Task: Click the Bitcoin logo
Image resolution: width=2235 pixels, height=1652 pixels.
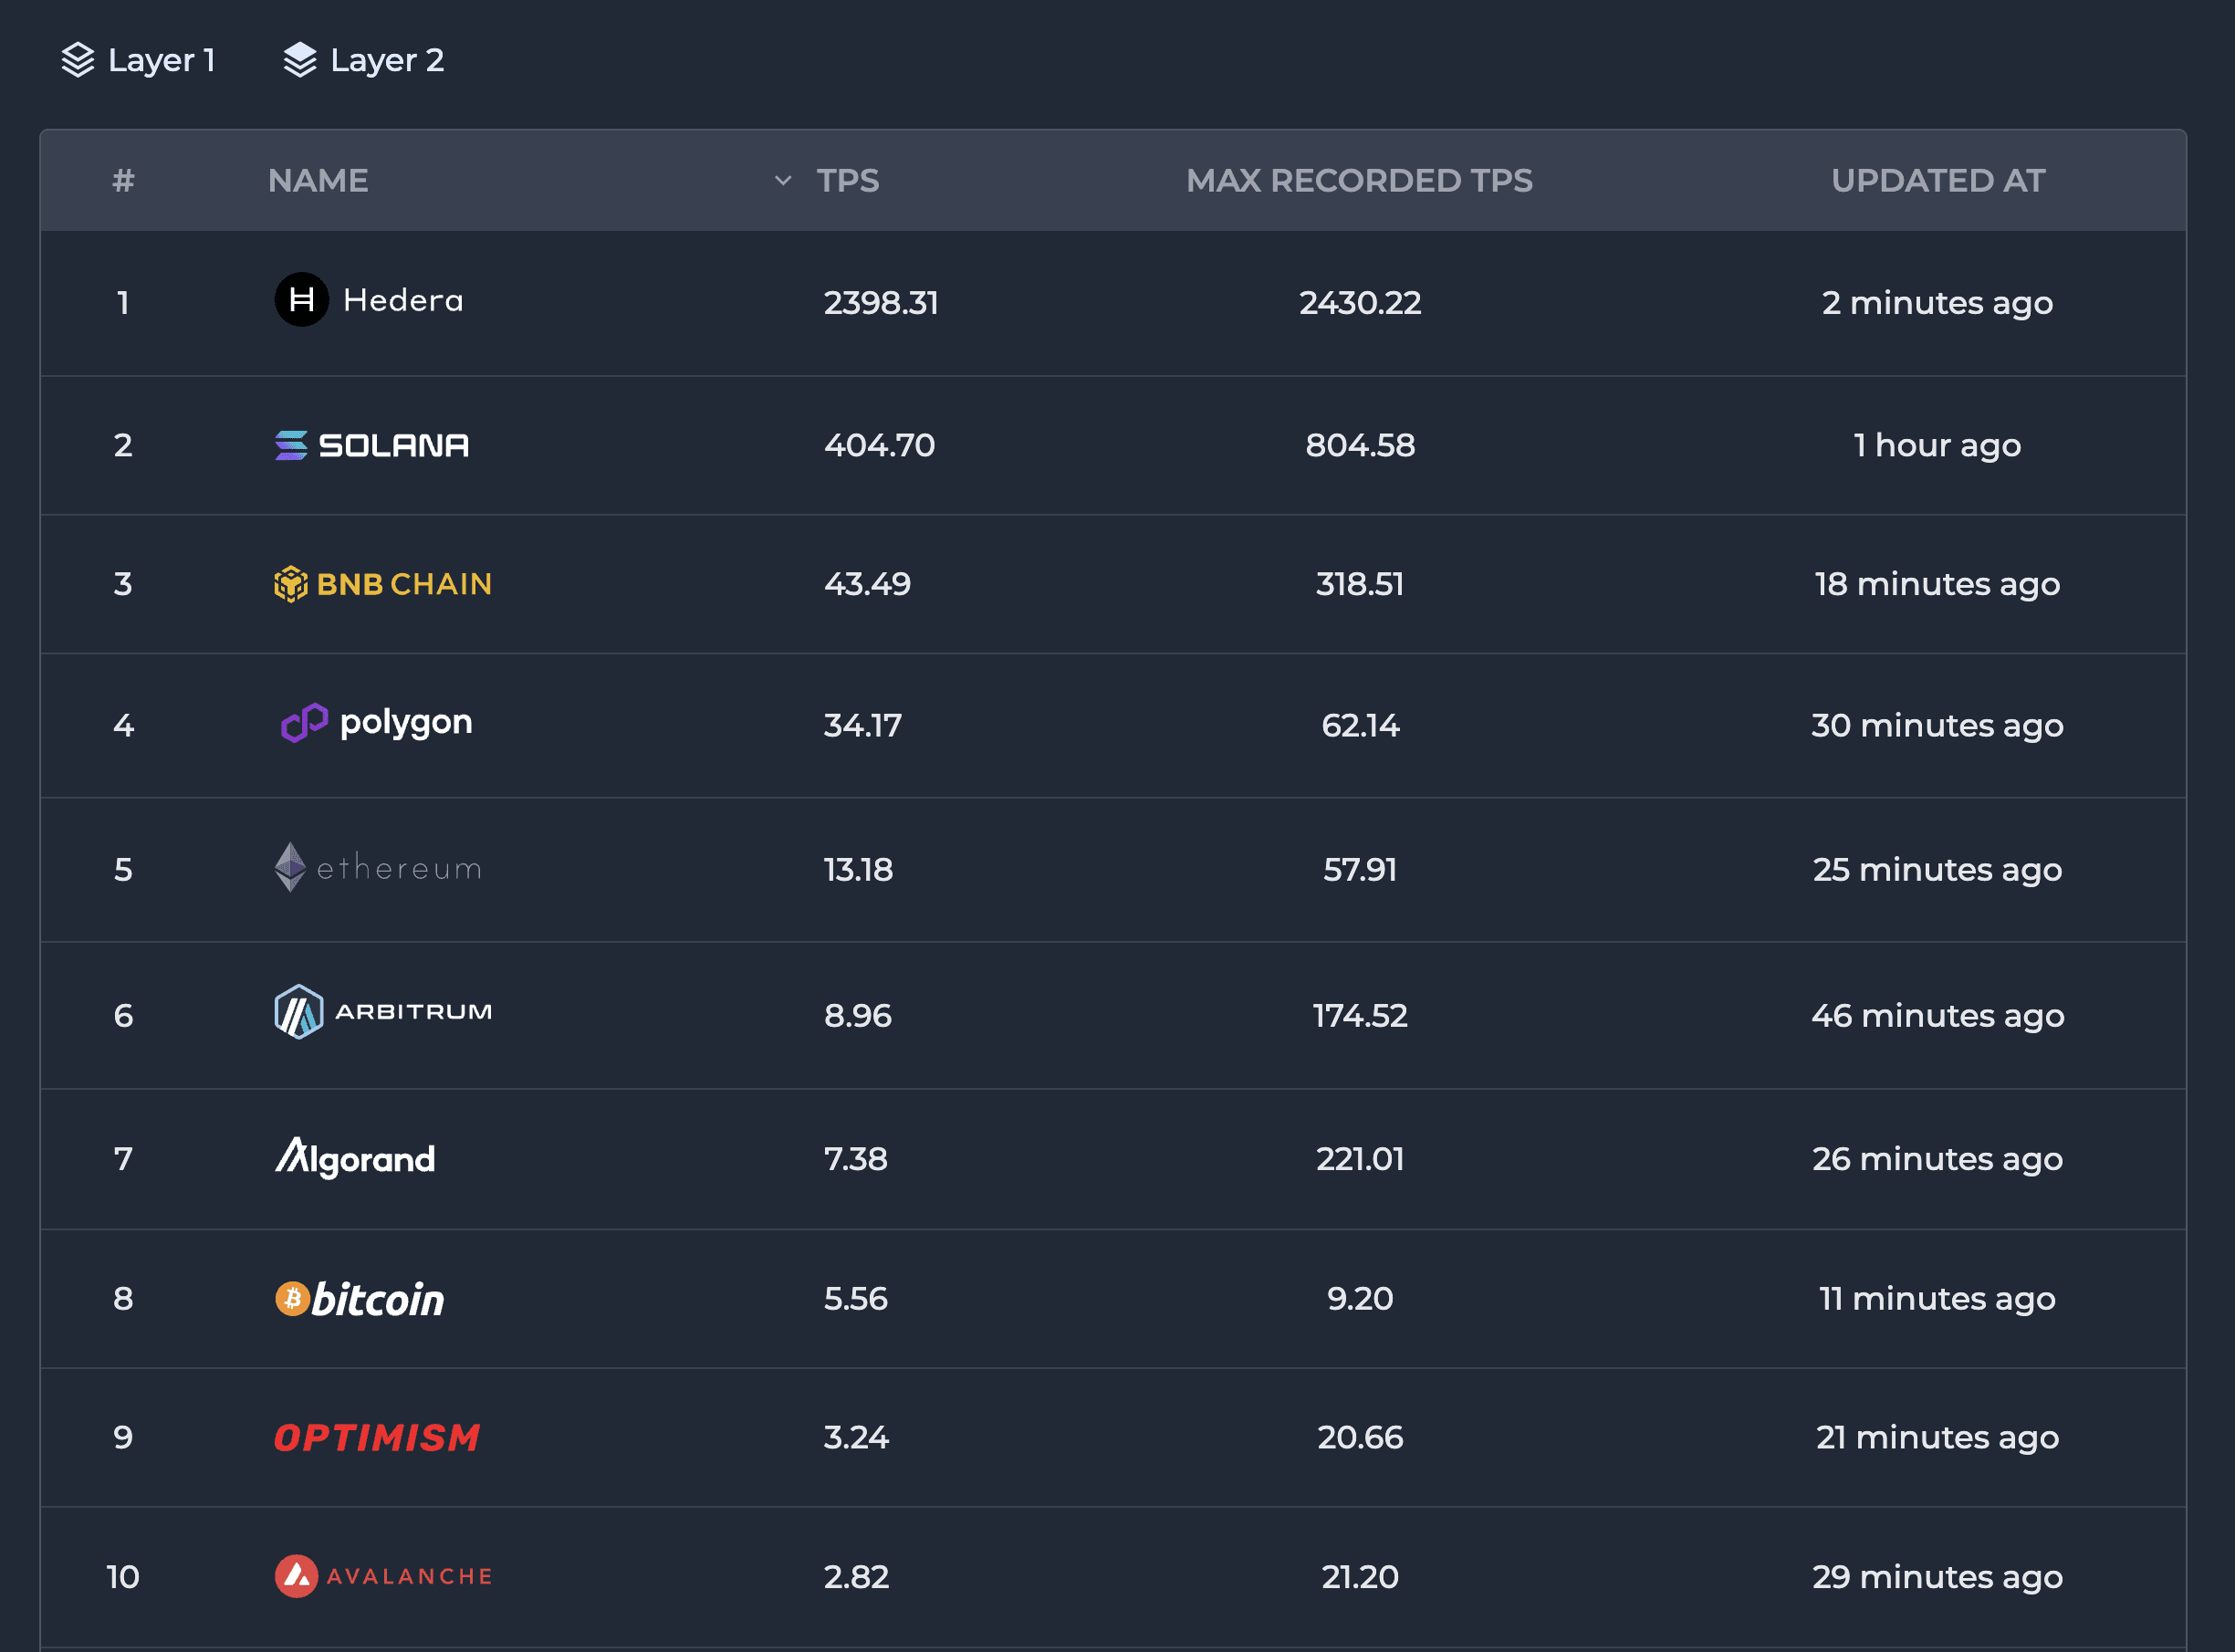Action: click(x=359, y=1299)
